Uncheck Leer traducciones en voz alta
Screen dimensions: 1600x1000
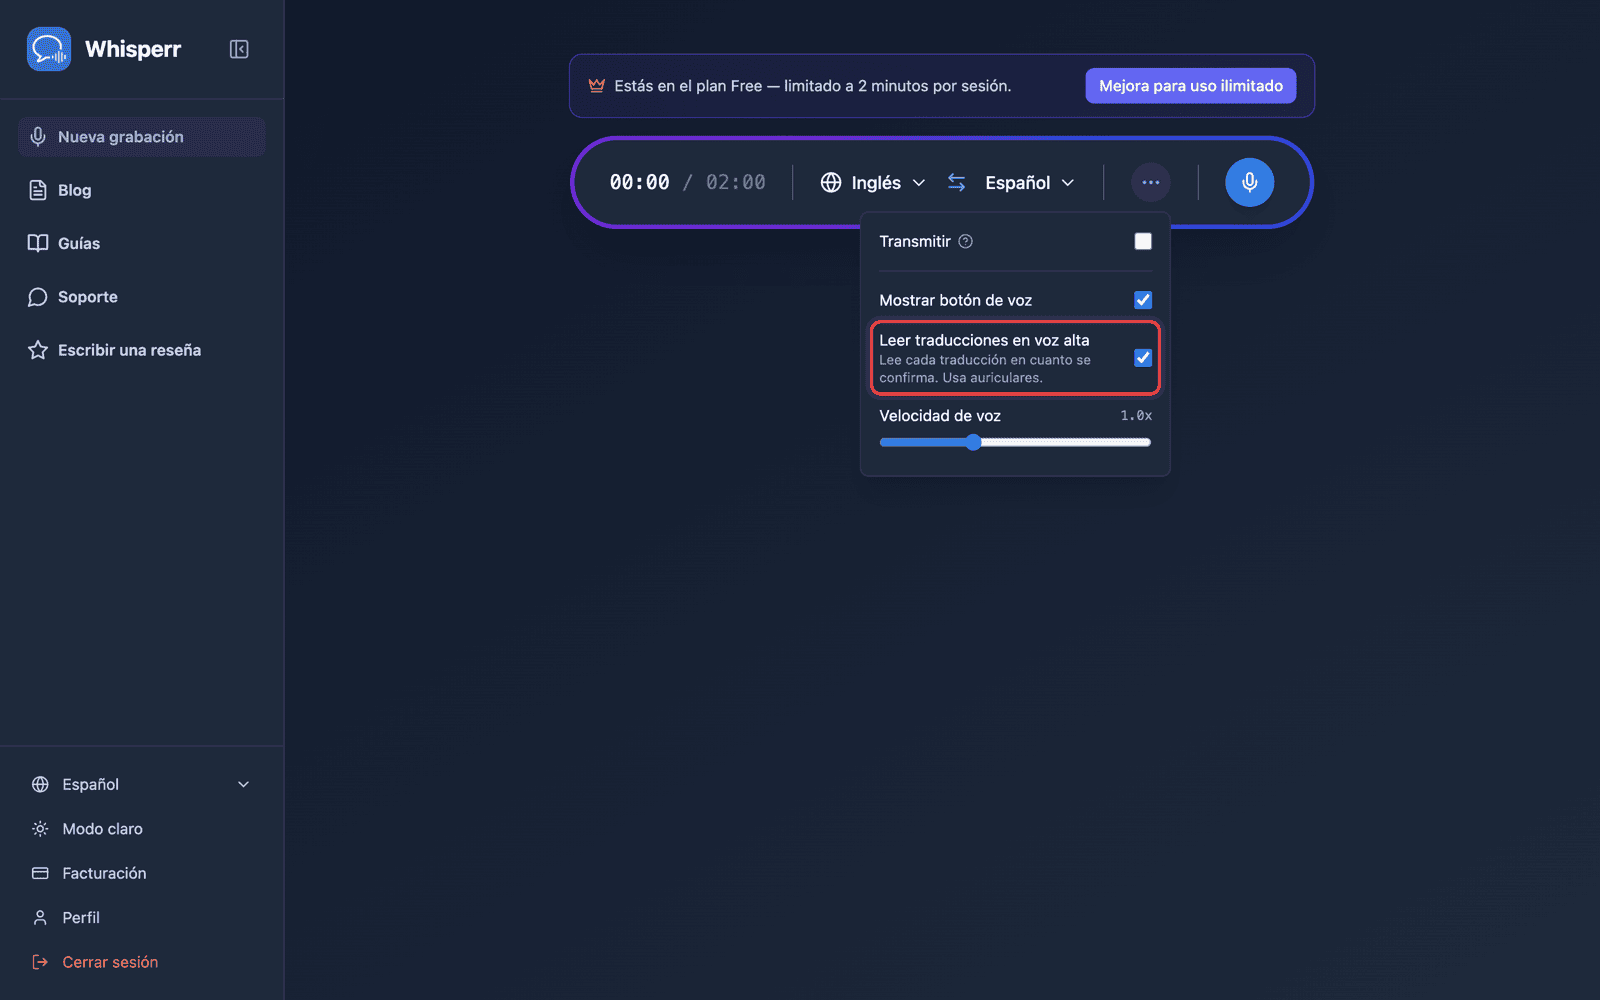pos(1143,358)
